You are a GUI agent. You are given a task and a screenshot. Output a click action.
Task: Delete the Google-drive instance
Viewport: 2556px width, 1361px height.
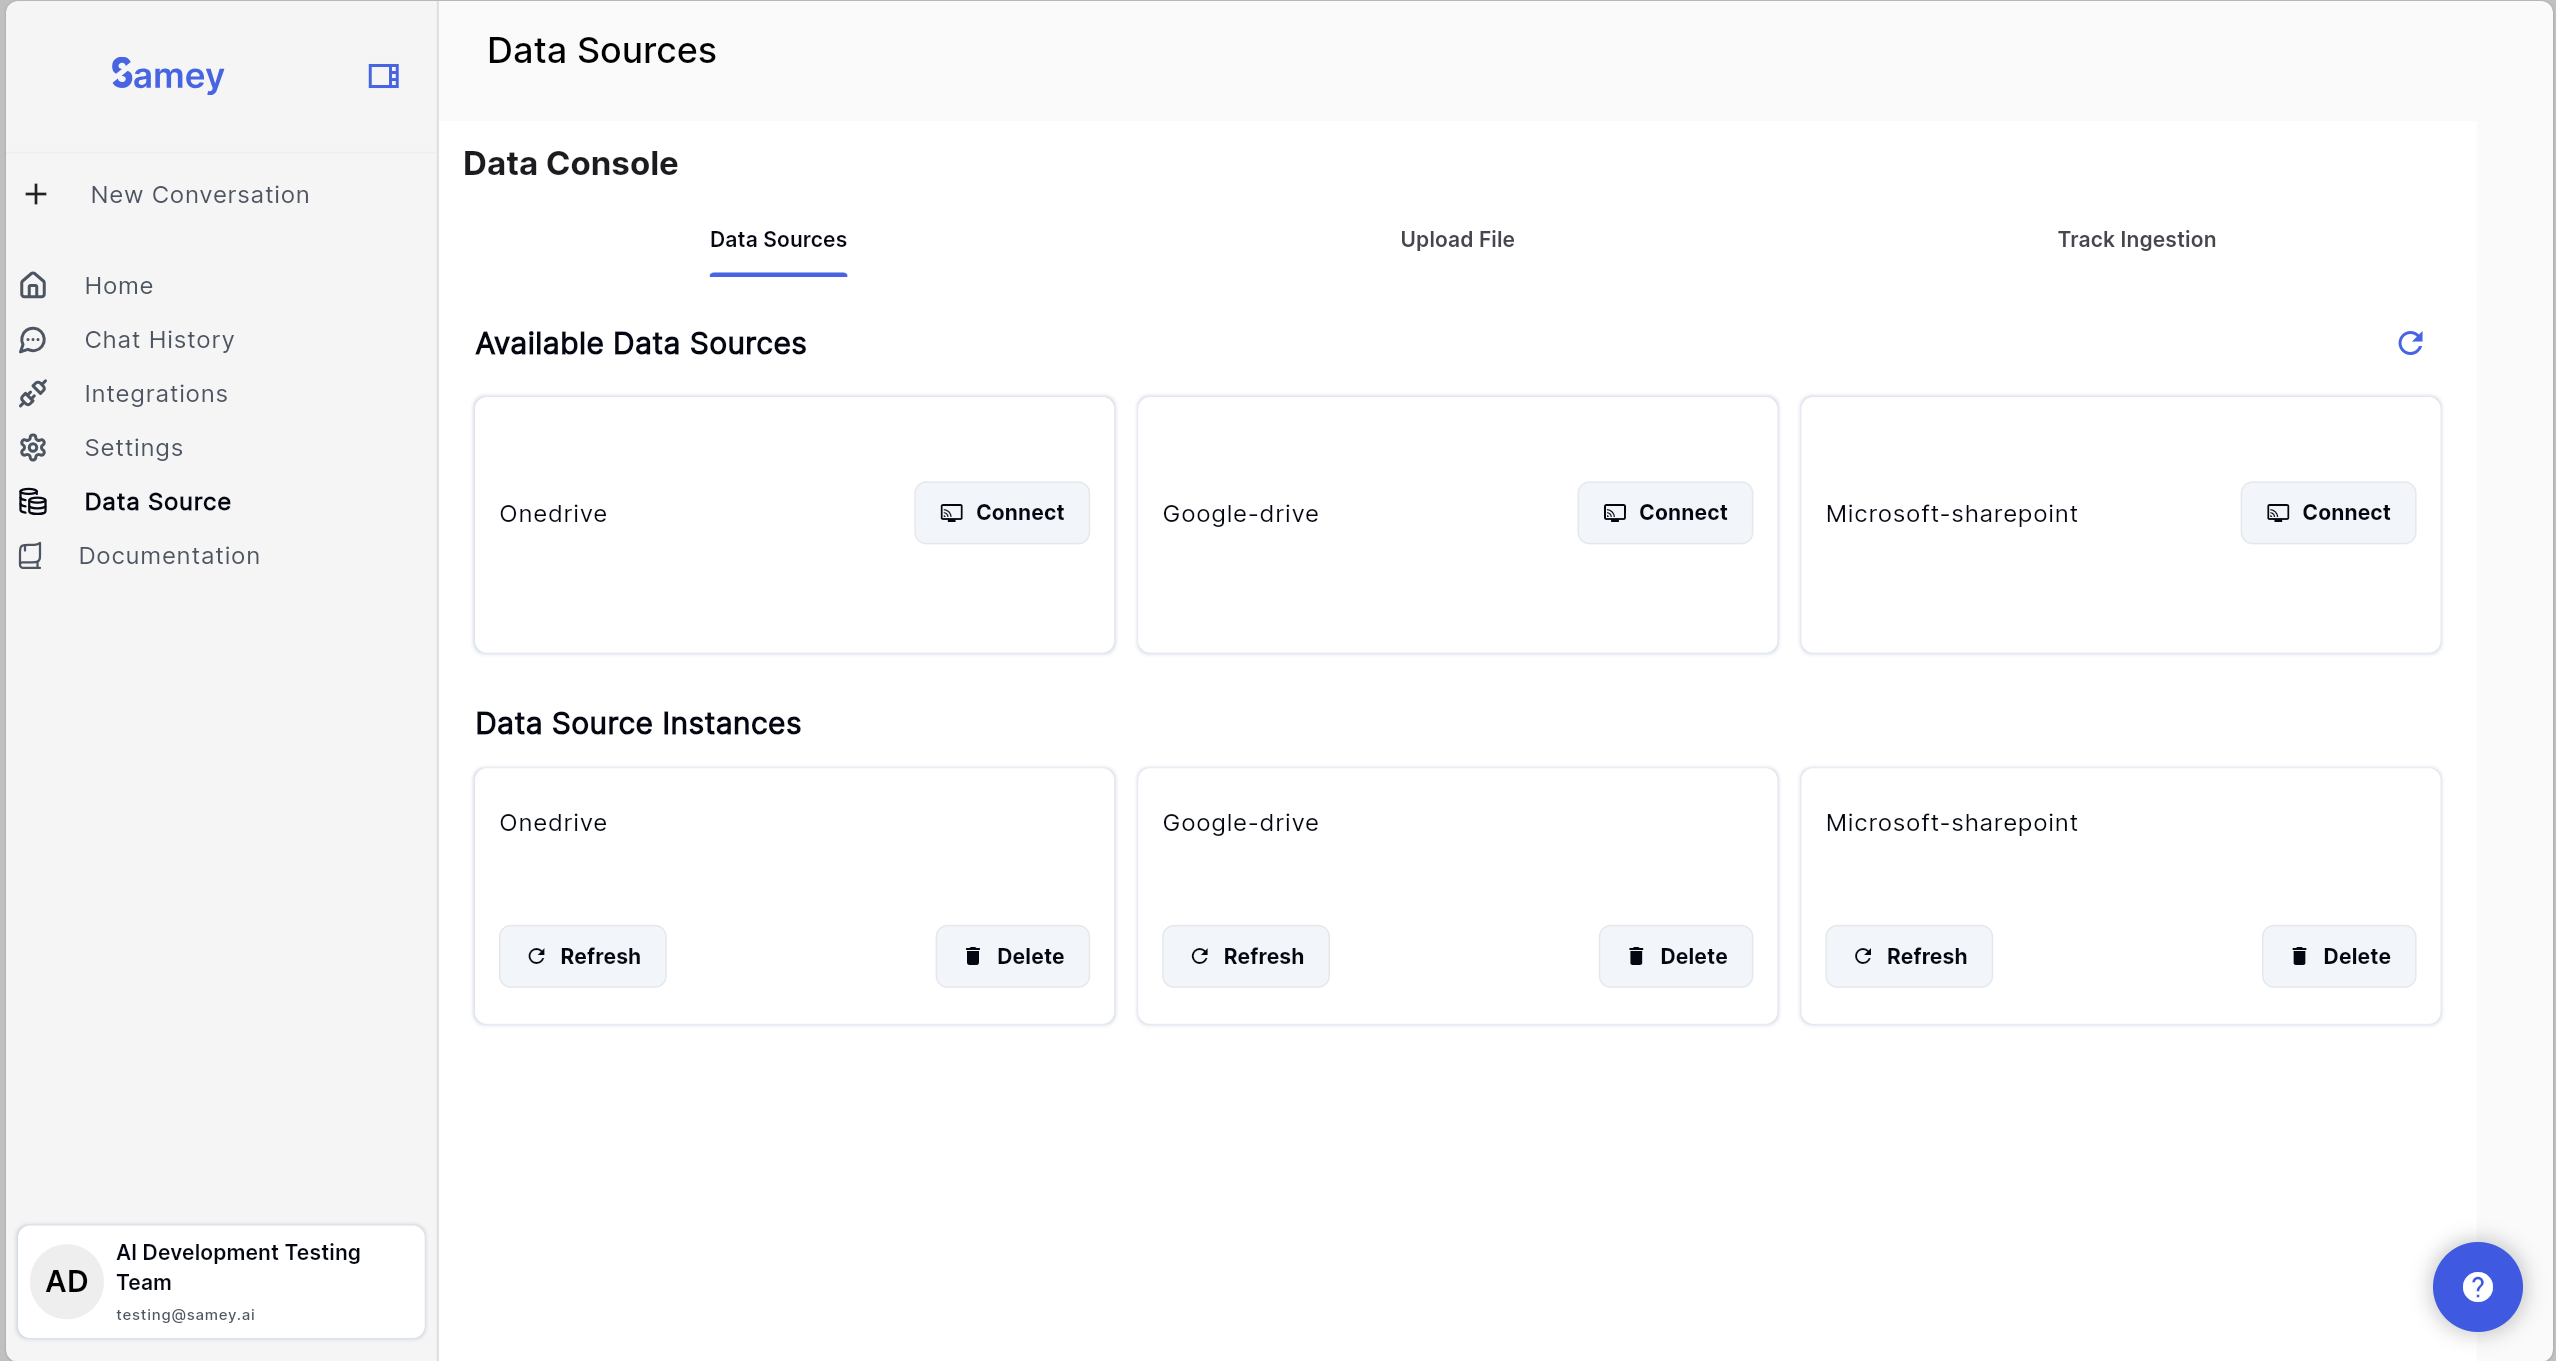[1675, 956]
